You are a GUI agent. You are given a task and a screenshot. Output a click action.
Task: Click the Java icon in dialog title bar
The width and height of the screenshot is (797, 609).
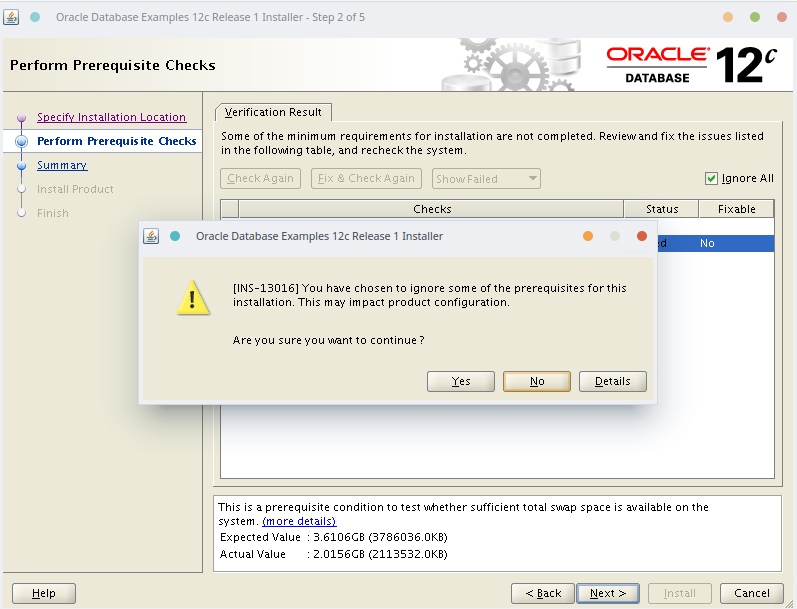tap(151, 236)
